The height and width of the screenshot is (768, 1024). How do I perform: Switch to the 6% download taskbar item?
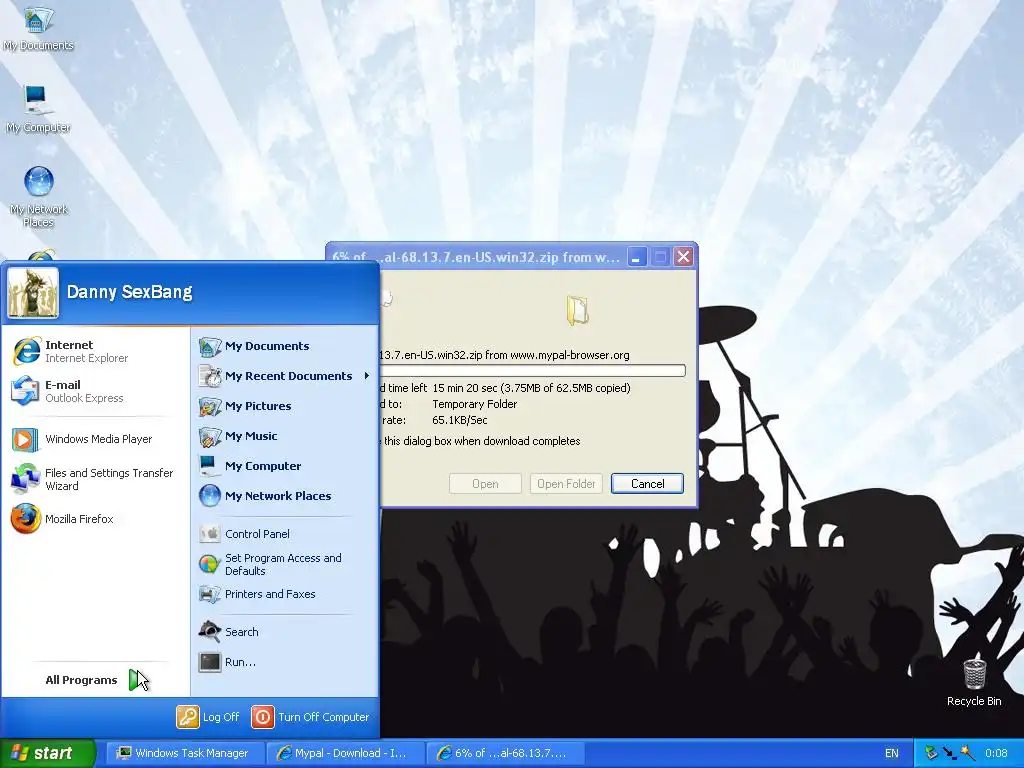[x=504, y=753]
